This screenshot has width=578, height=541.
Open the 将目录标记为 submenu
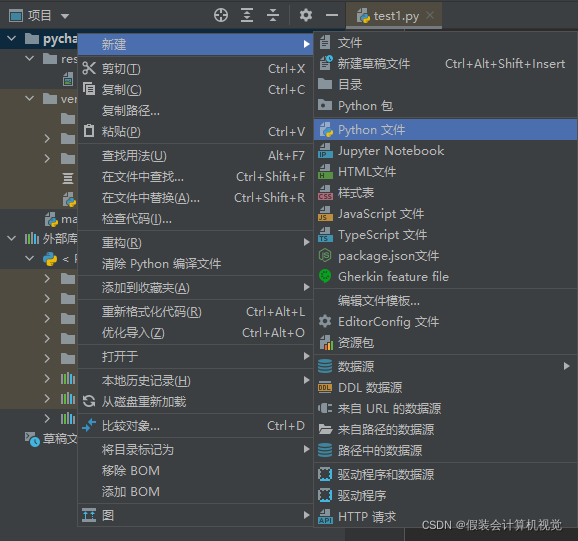click(195, 450)
